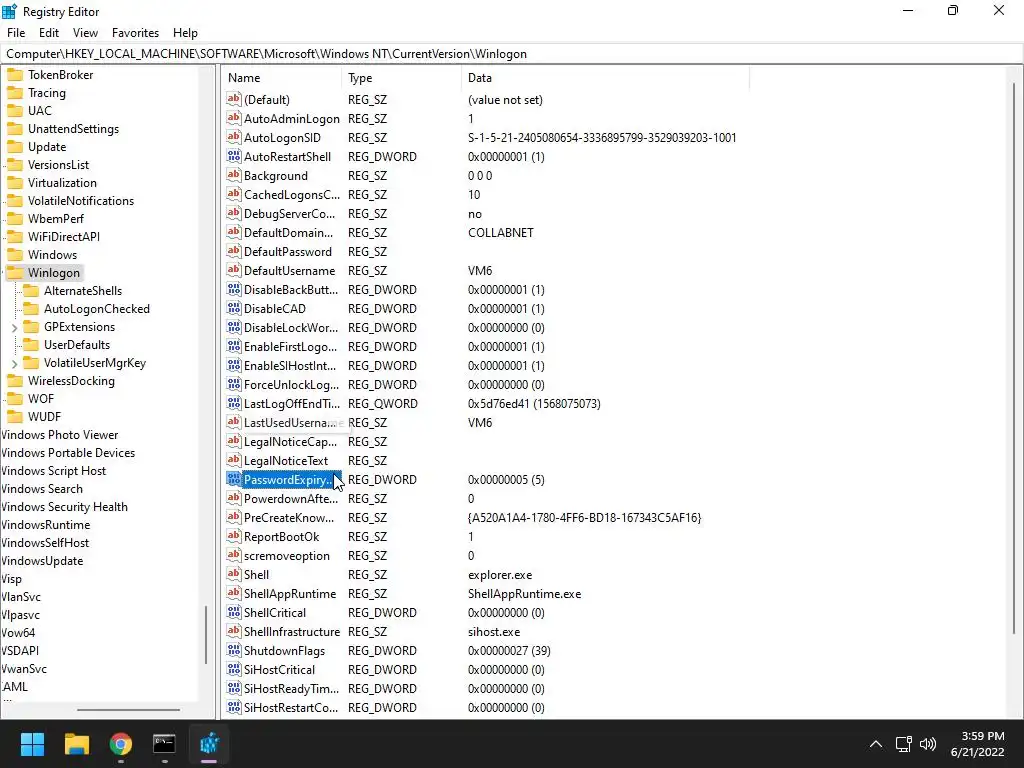The image size is (1024, 768).
Task: Select the UnattendSettings key
Action: click(73, 129)
